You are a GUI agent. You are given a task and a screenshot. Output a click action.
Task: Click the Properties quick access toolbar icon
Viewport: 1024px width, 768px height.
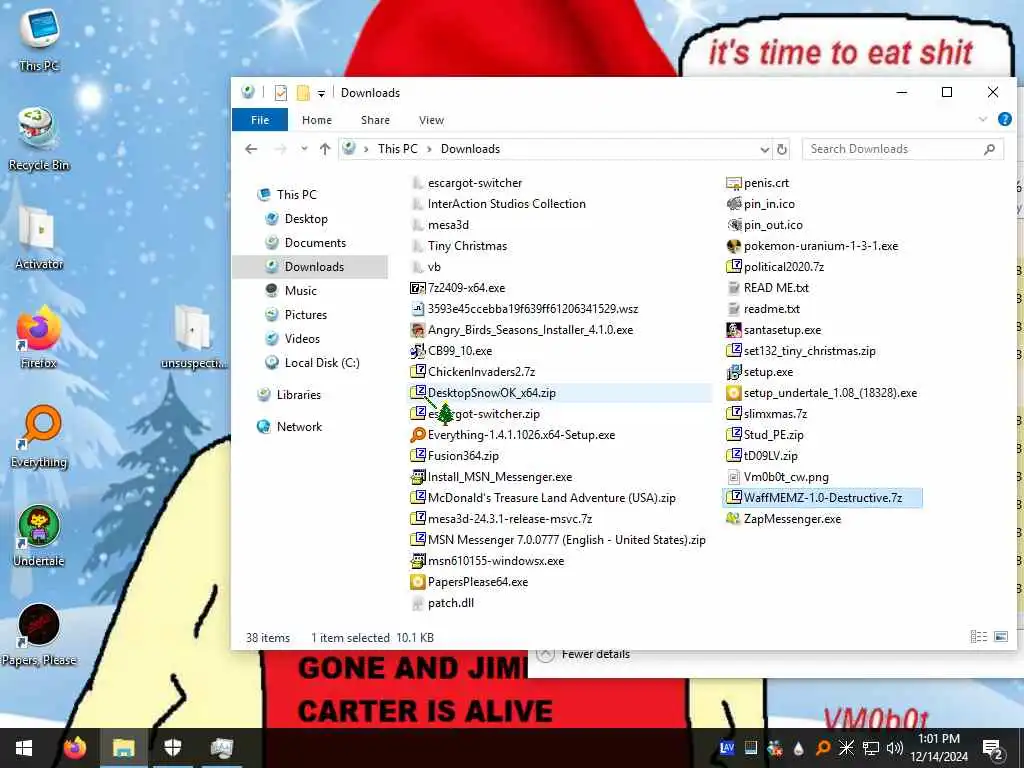(281, 93)
